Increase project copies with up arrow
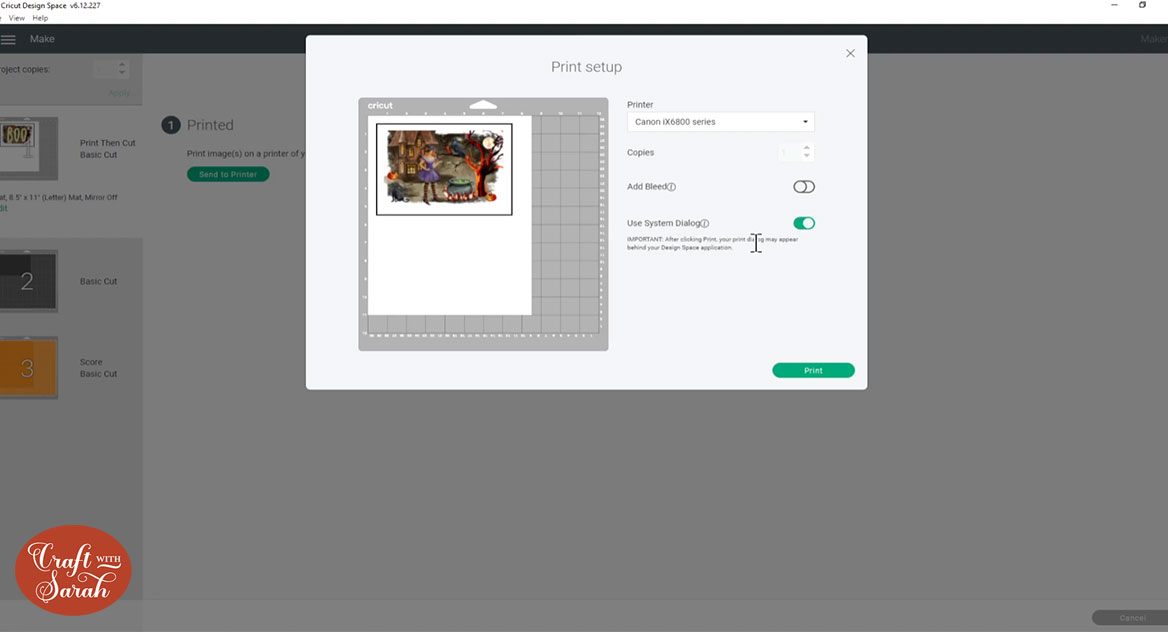Image resolution: width=1168 pixels, height=632 pixels. coord(122,65)
